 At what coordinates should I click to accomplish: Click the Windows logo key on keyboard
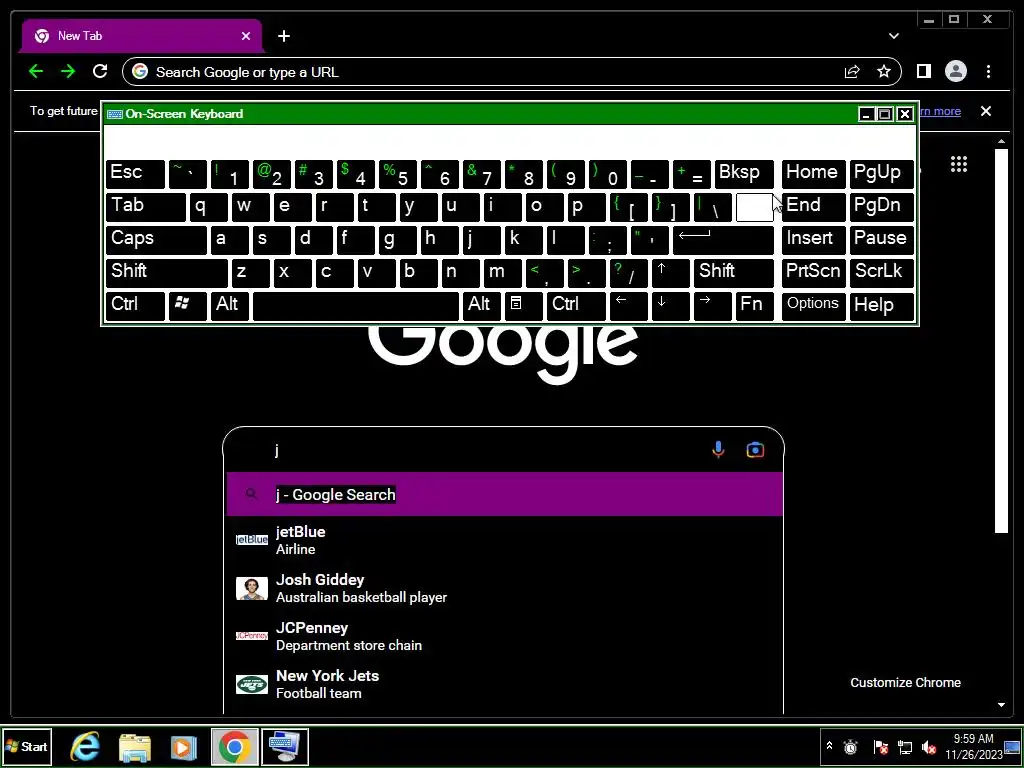coord(187,305)
